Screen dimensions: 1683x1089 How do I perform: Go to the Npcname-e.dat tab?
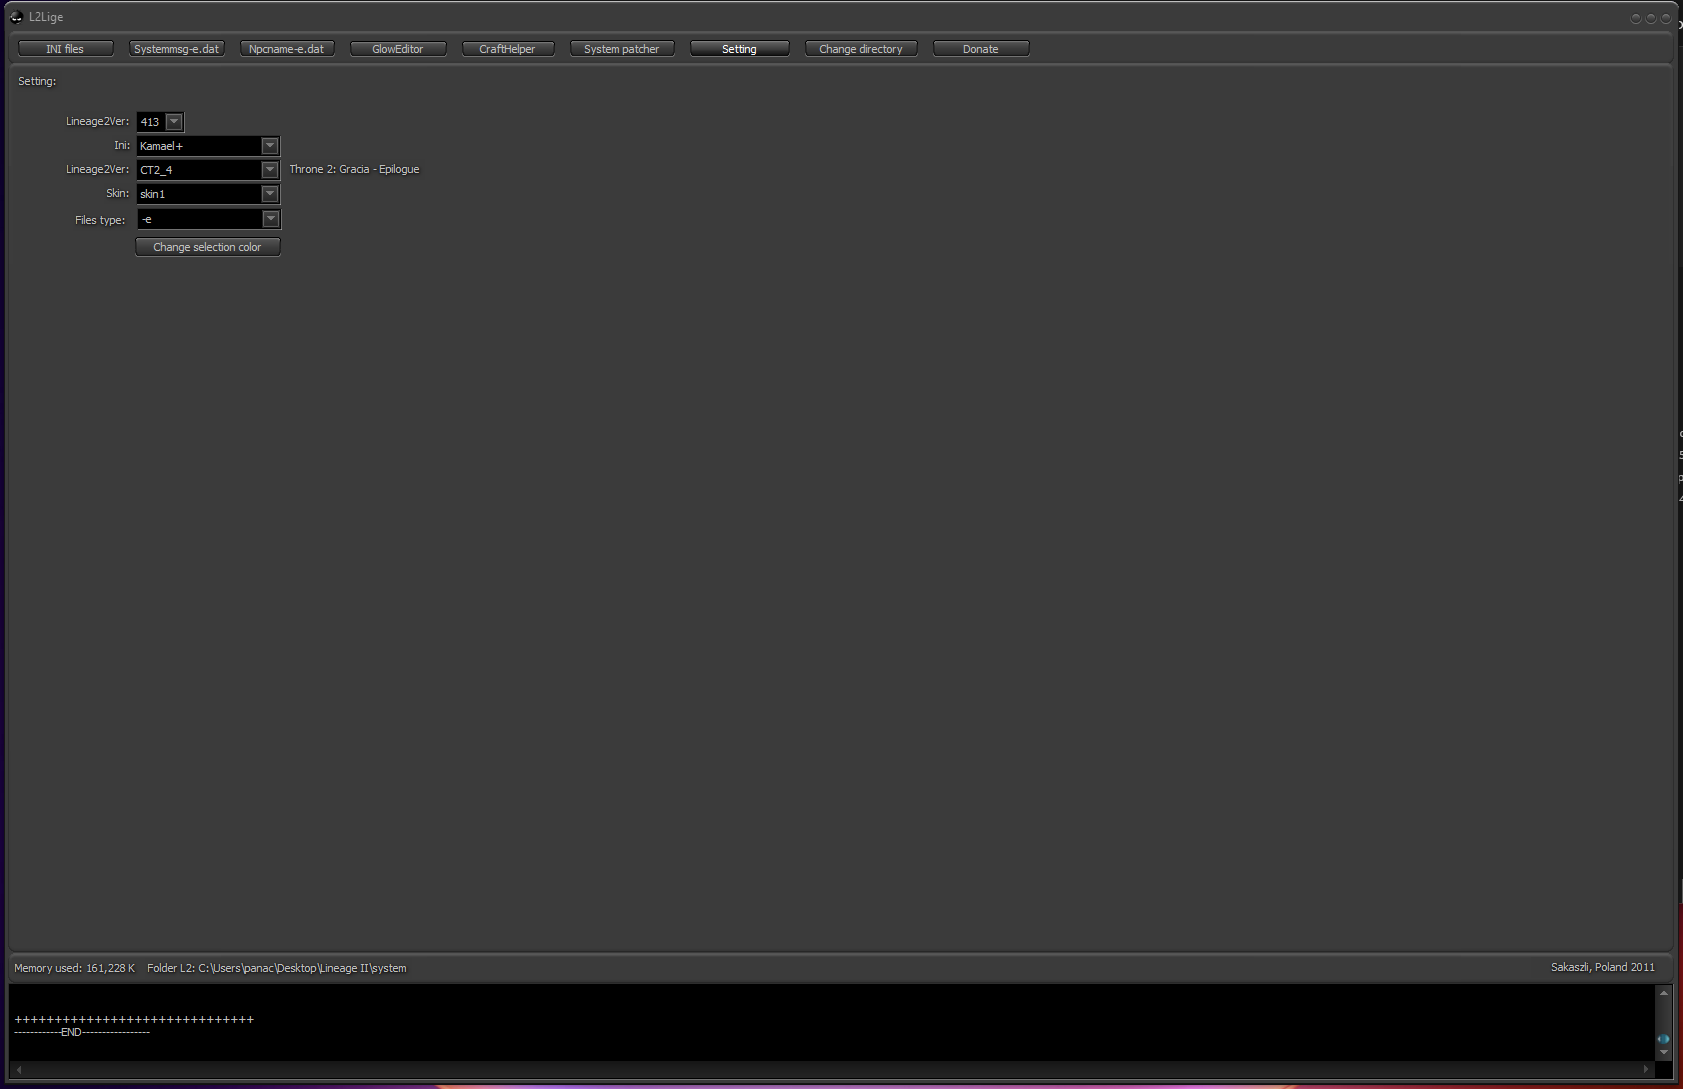click(287, 49)
